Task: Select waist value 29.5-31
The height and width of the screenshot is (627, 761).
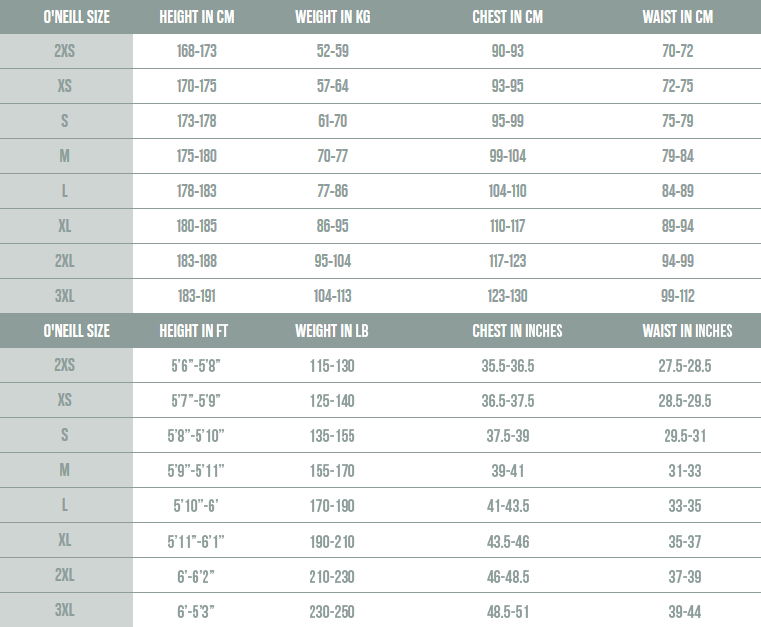Action: [685, 435]
